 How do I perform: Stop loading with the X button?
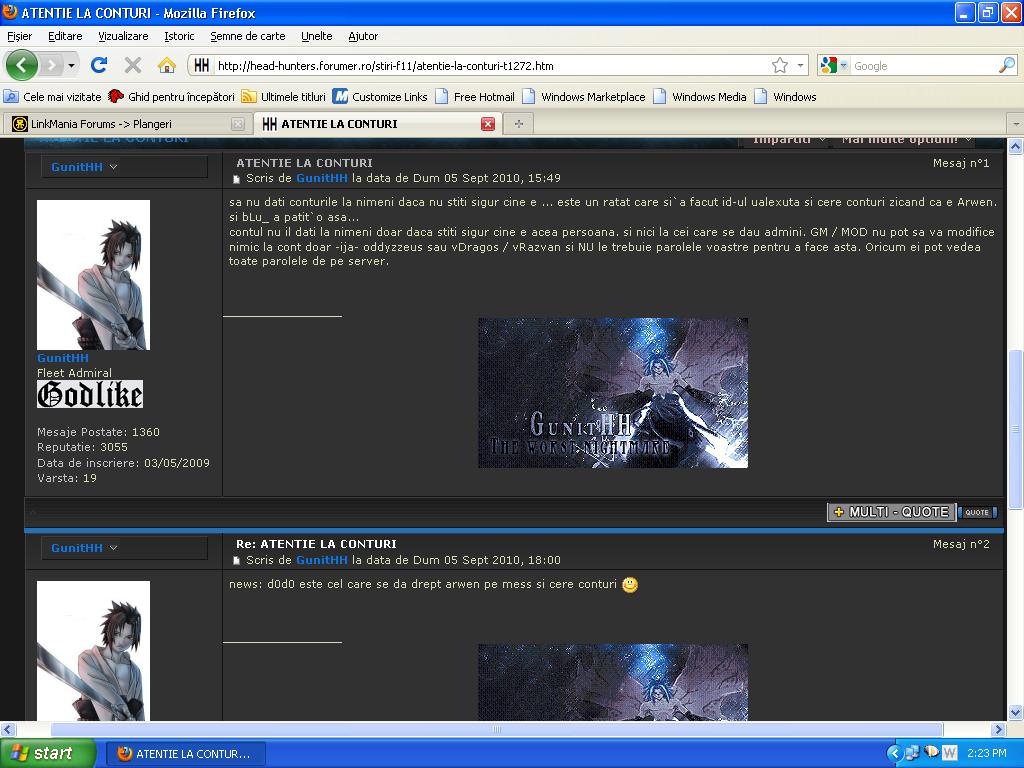(x=133, y=65)
